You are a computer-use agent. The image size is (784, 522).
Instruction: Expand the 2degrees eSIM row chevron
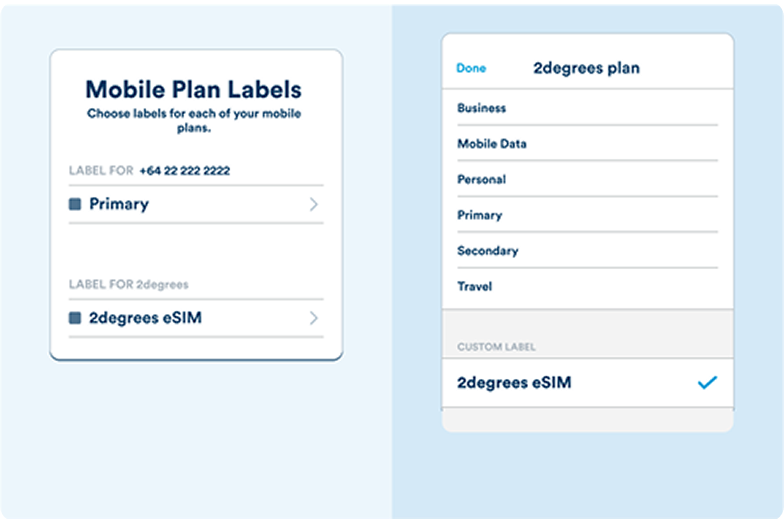click(x=313, y=319)
